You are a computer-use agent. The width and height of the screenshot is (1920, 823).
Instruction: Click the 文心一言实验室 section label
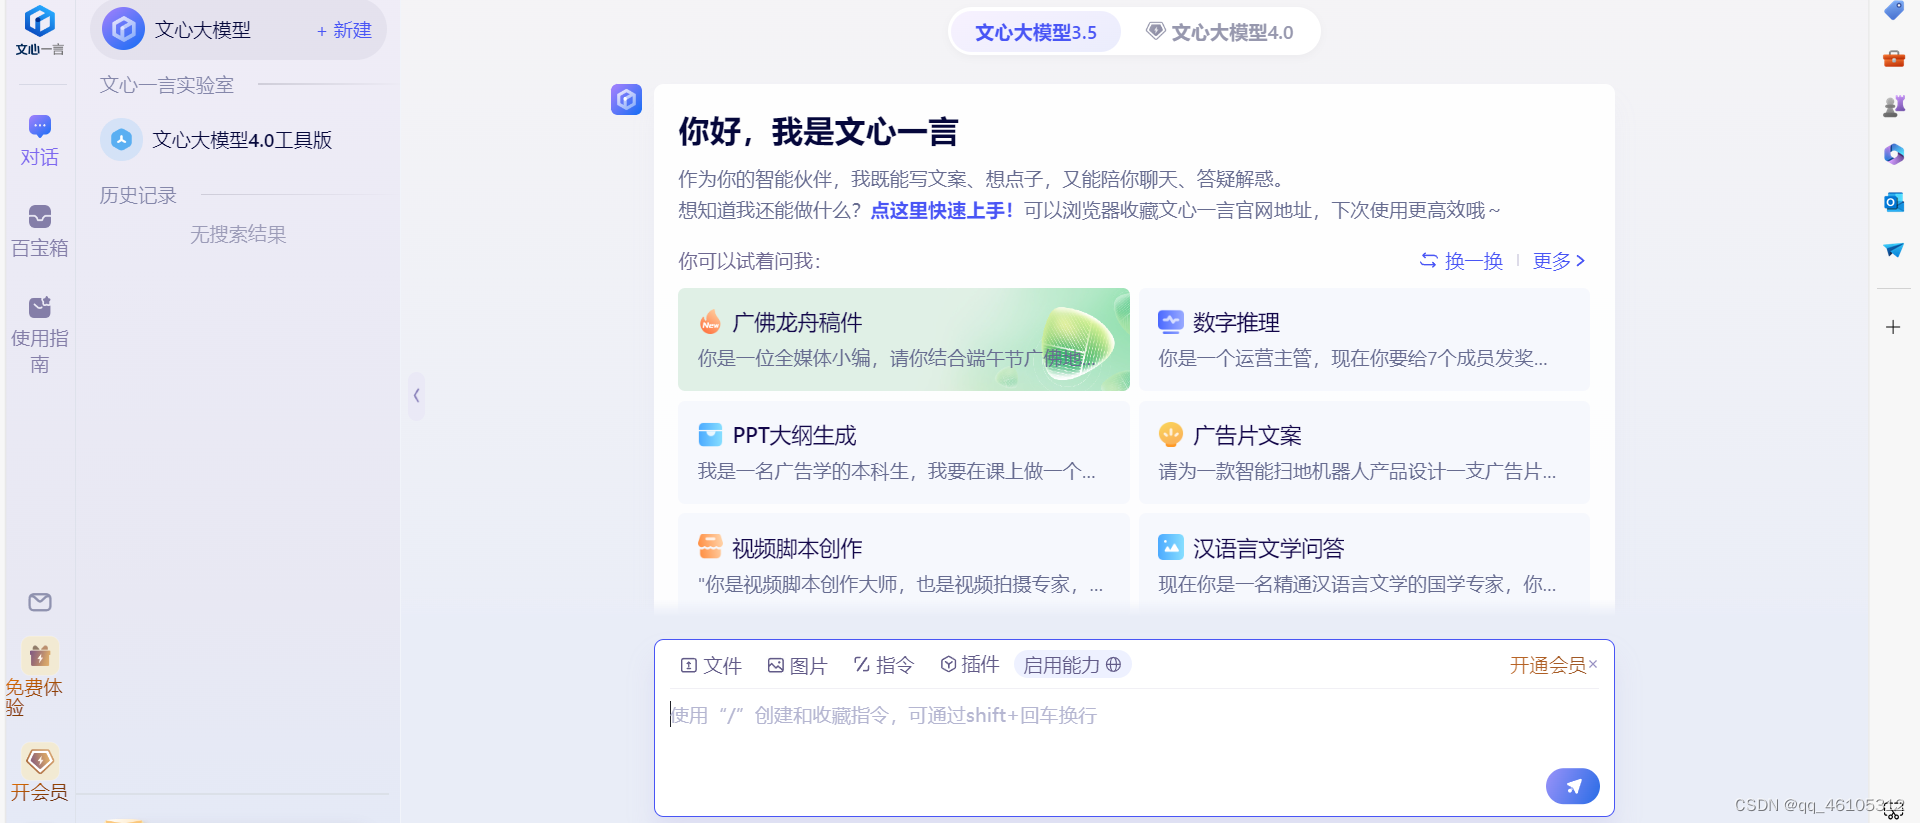point(167,85)
